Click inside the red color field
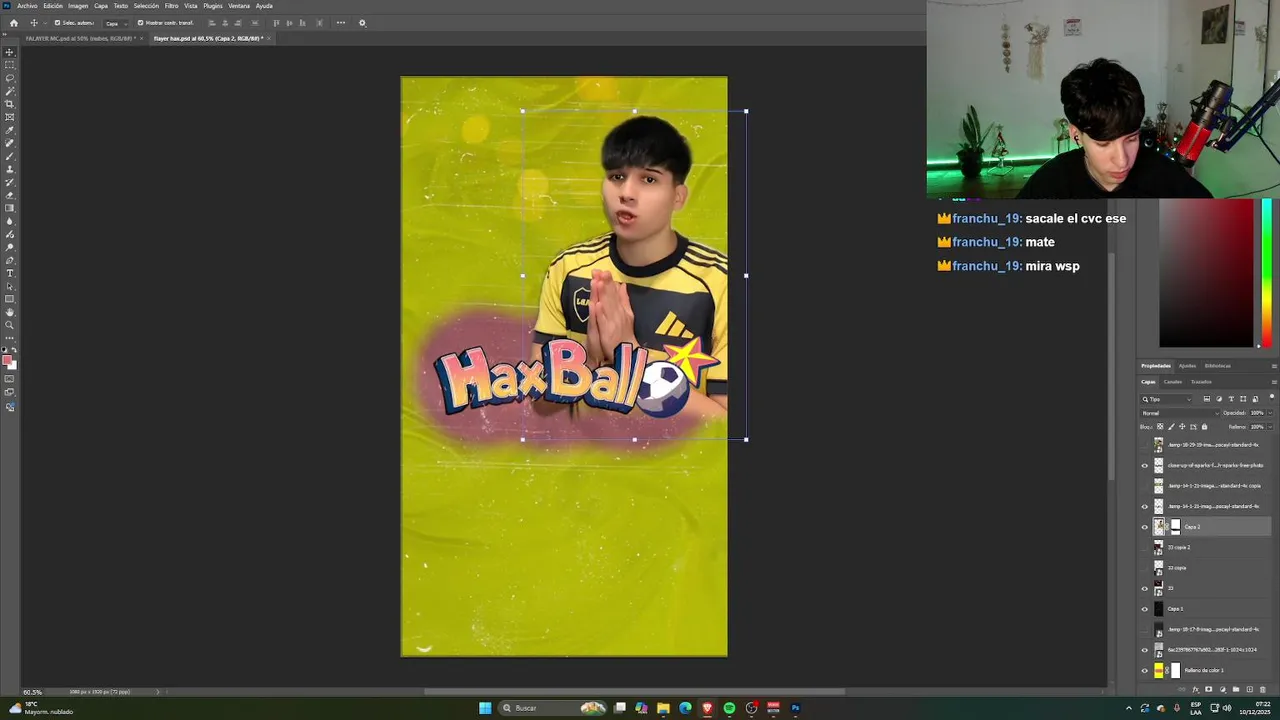Image resolution: width=1280 pixels, height=720 pixels. click(1206, 273)
